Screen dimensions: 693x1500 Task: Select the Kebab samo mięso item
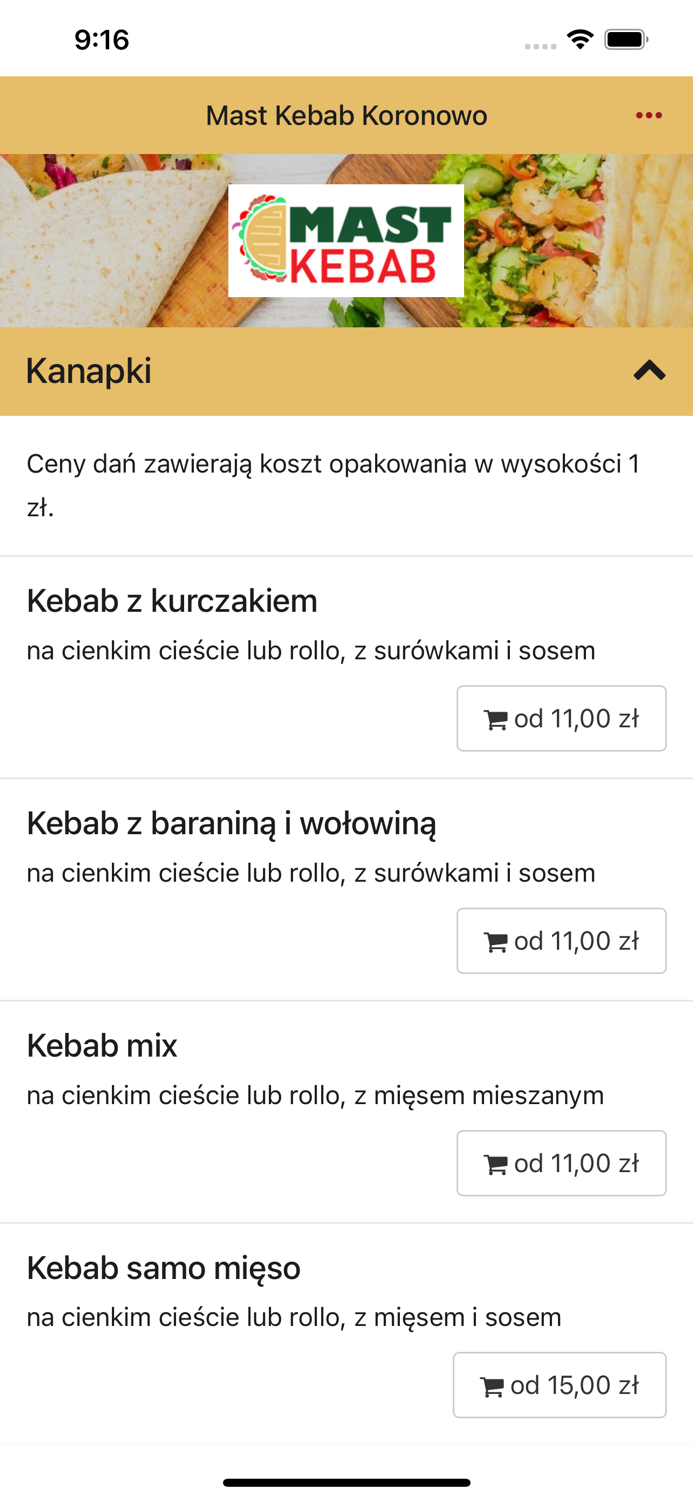pos(163,1268)
